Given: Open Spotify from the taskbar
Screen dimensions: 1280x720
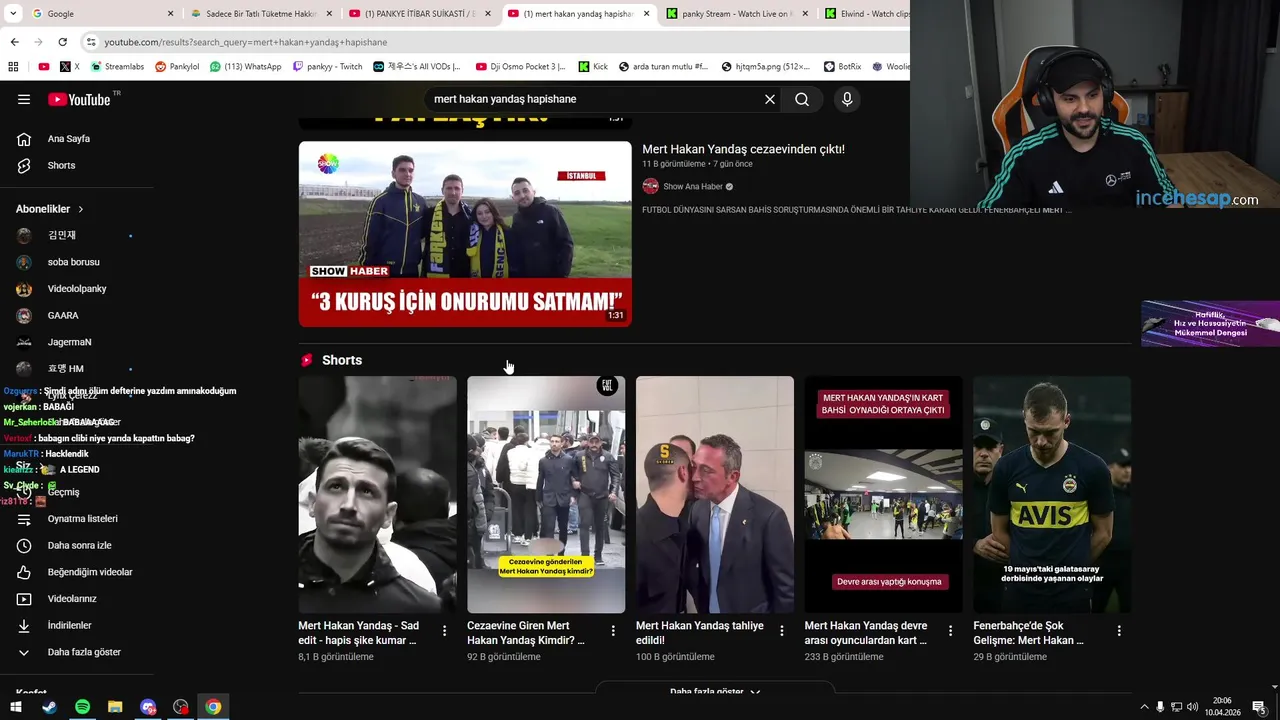Looking at the screenshot, I should [82, 707].
